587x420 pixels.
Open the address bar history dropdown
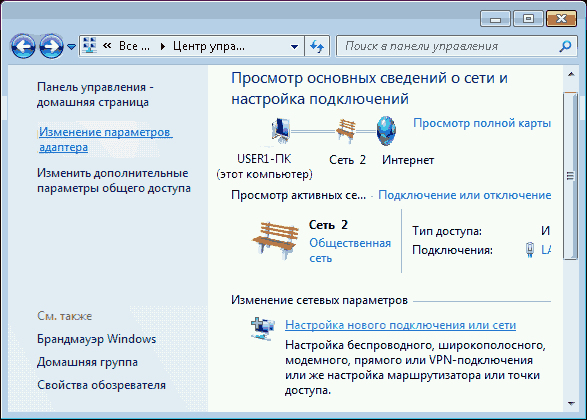tap(294, 47)
